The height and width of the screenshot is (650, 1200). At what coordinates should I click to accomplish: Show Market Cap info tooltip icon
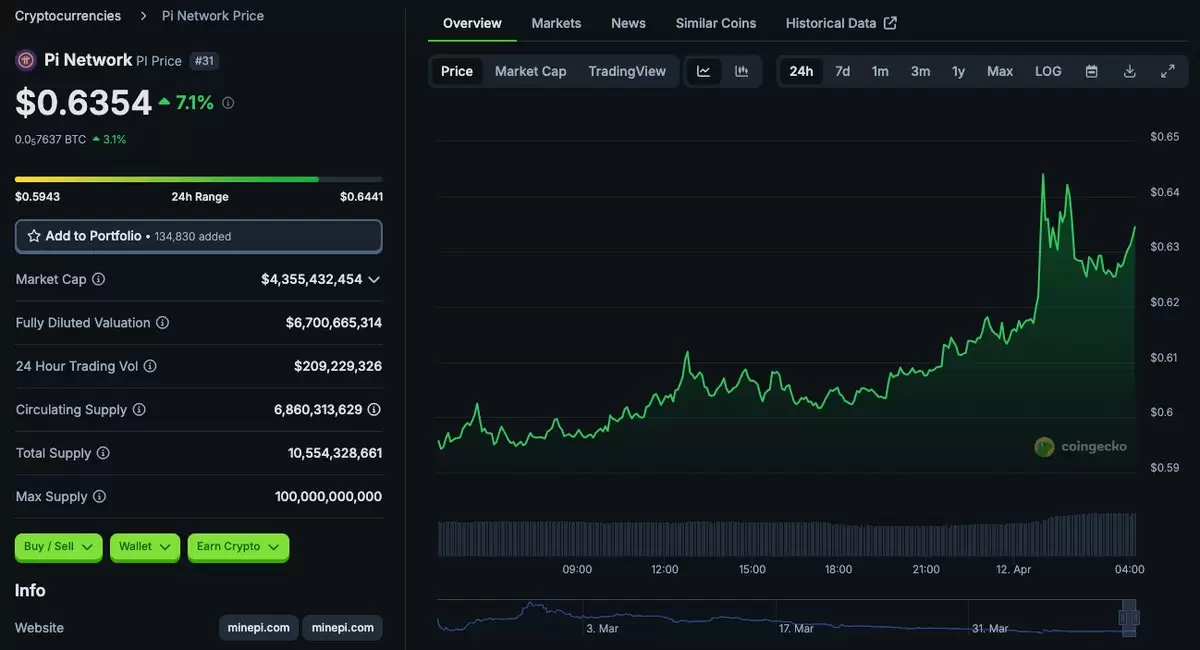click(x=99, y=279)
